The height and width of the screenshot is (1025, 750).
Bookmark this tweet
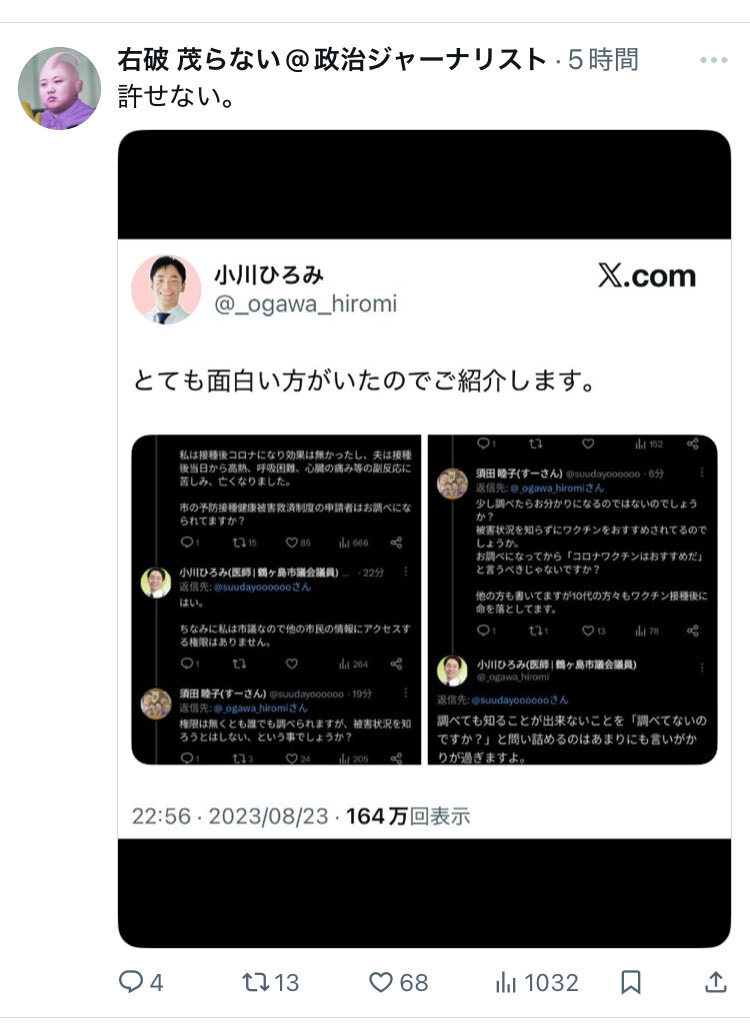[630, 982]
